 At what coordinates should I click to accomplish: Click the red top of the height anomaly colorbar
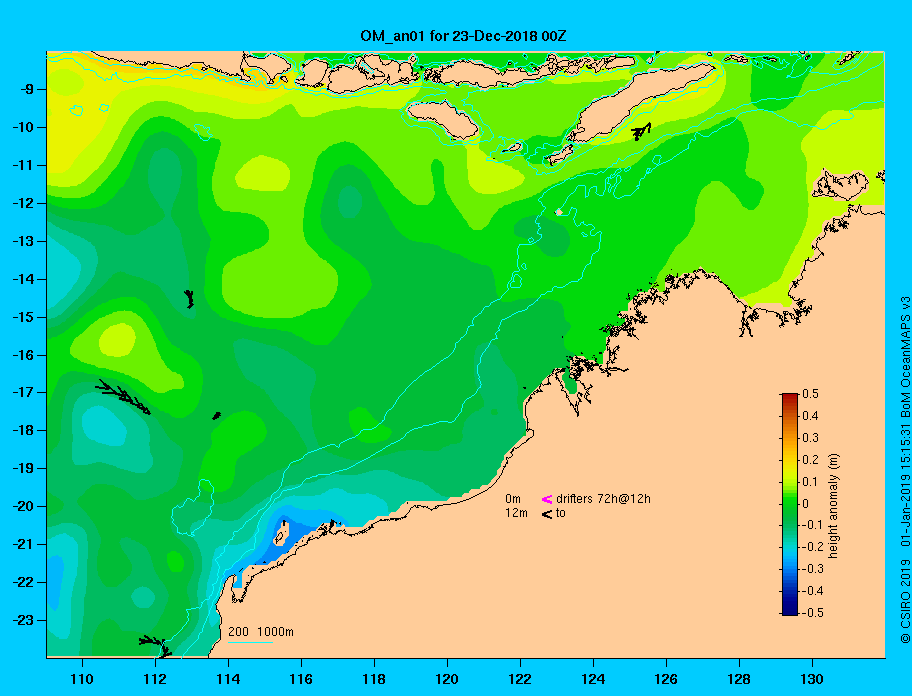[790, 398]
